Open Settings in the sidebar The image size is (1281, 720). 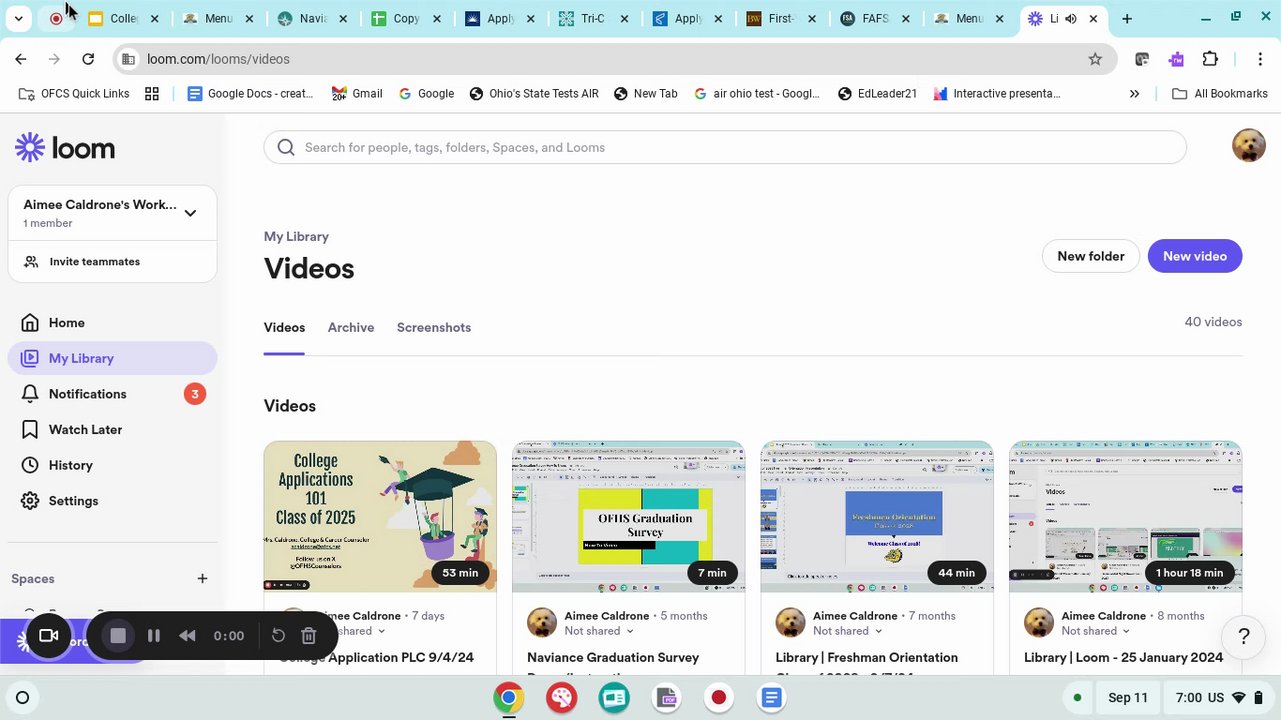[112, 501]
